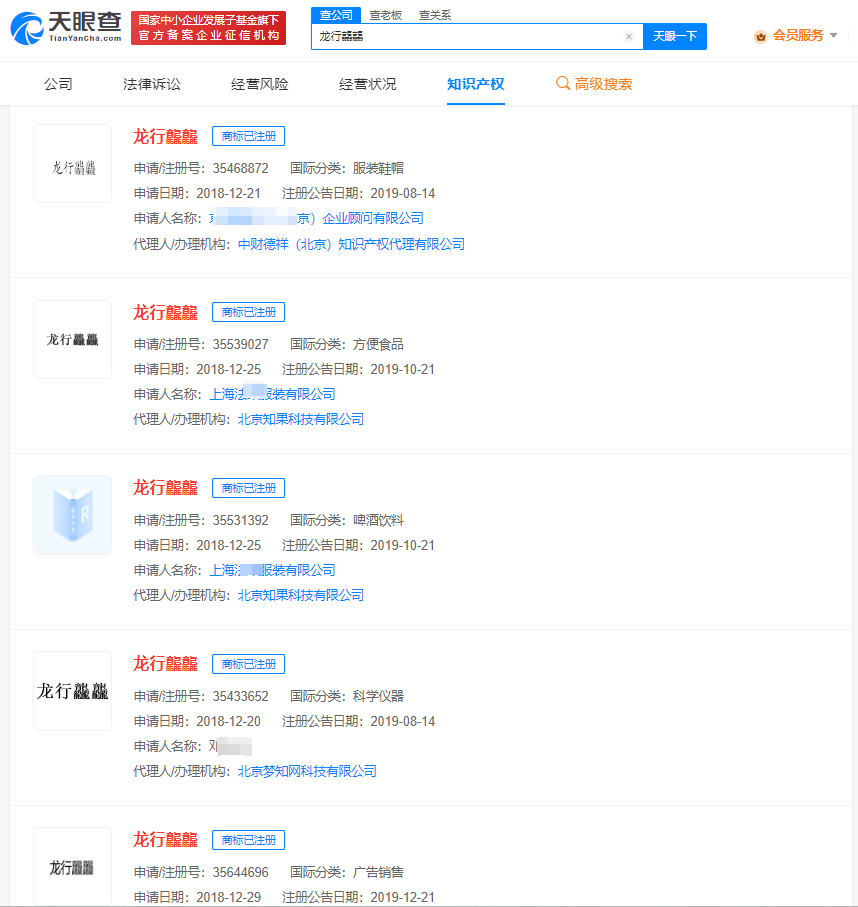Open placeholder book thumbnail for registration 35531392
858x907 pixels.
coord(72,515)
